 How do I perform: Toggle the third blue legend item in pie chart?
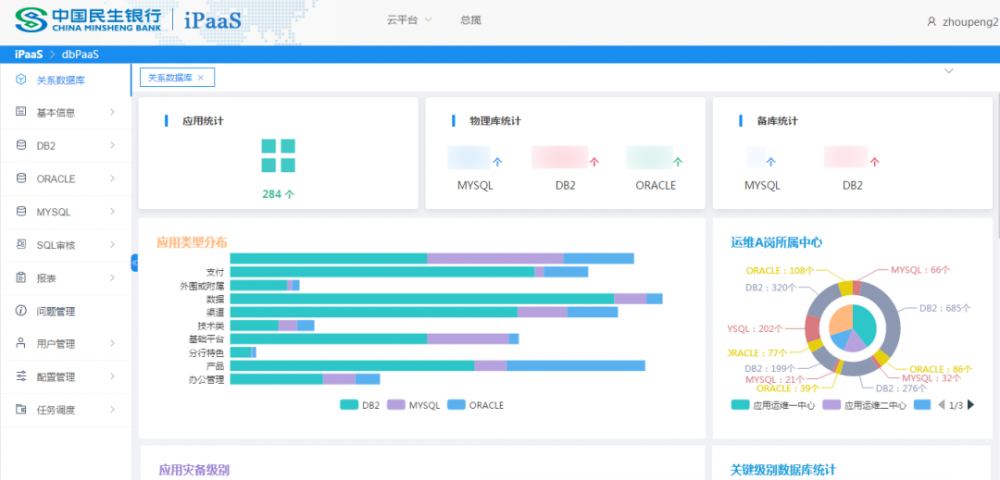coord(922,405)
